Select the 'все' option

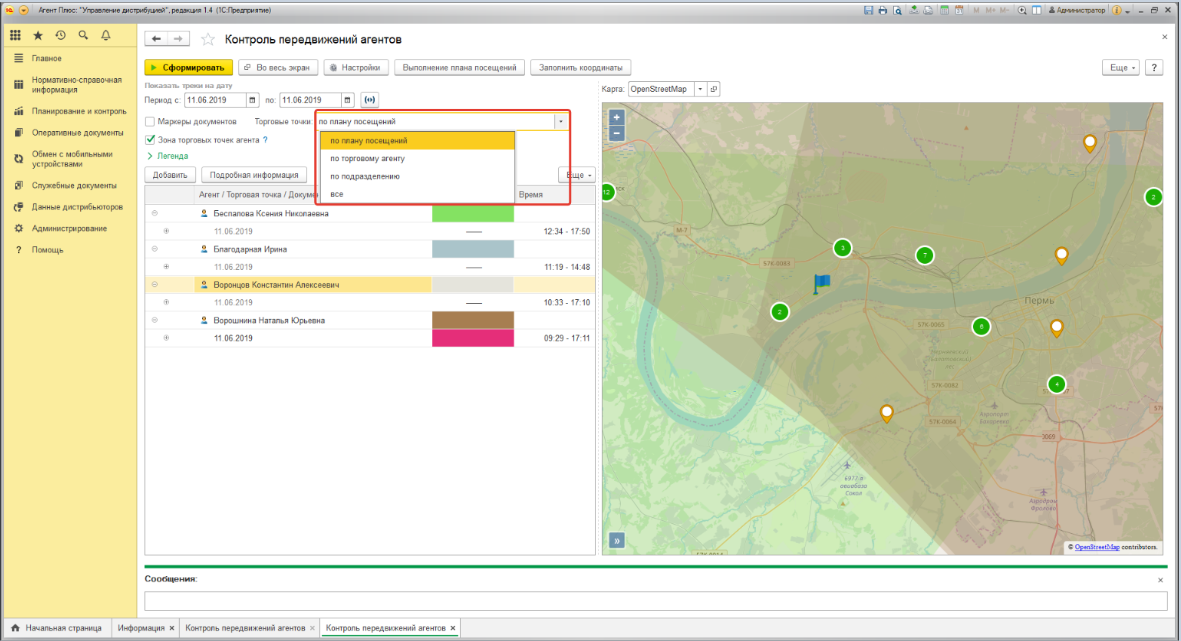tap(417, 194)
